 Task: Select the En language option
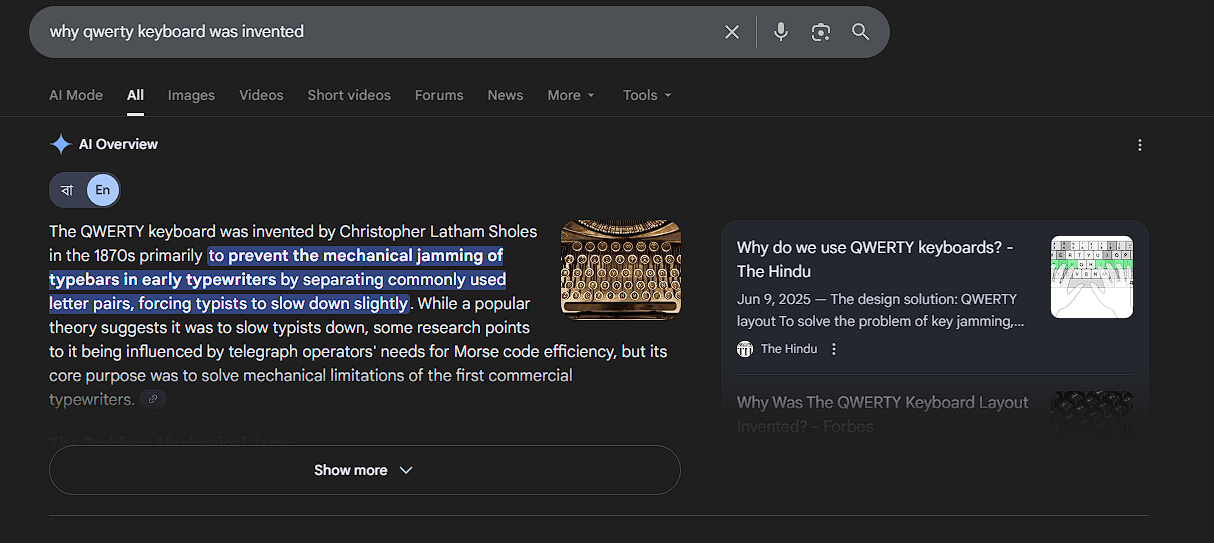(102, 190)
